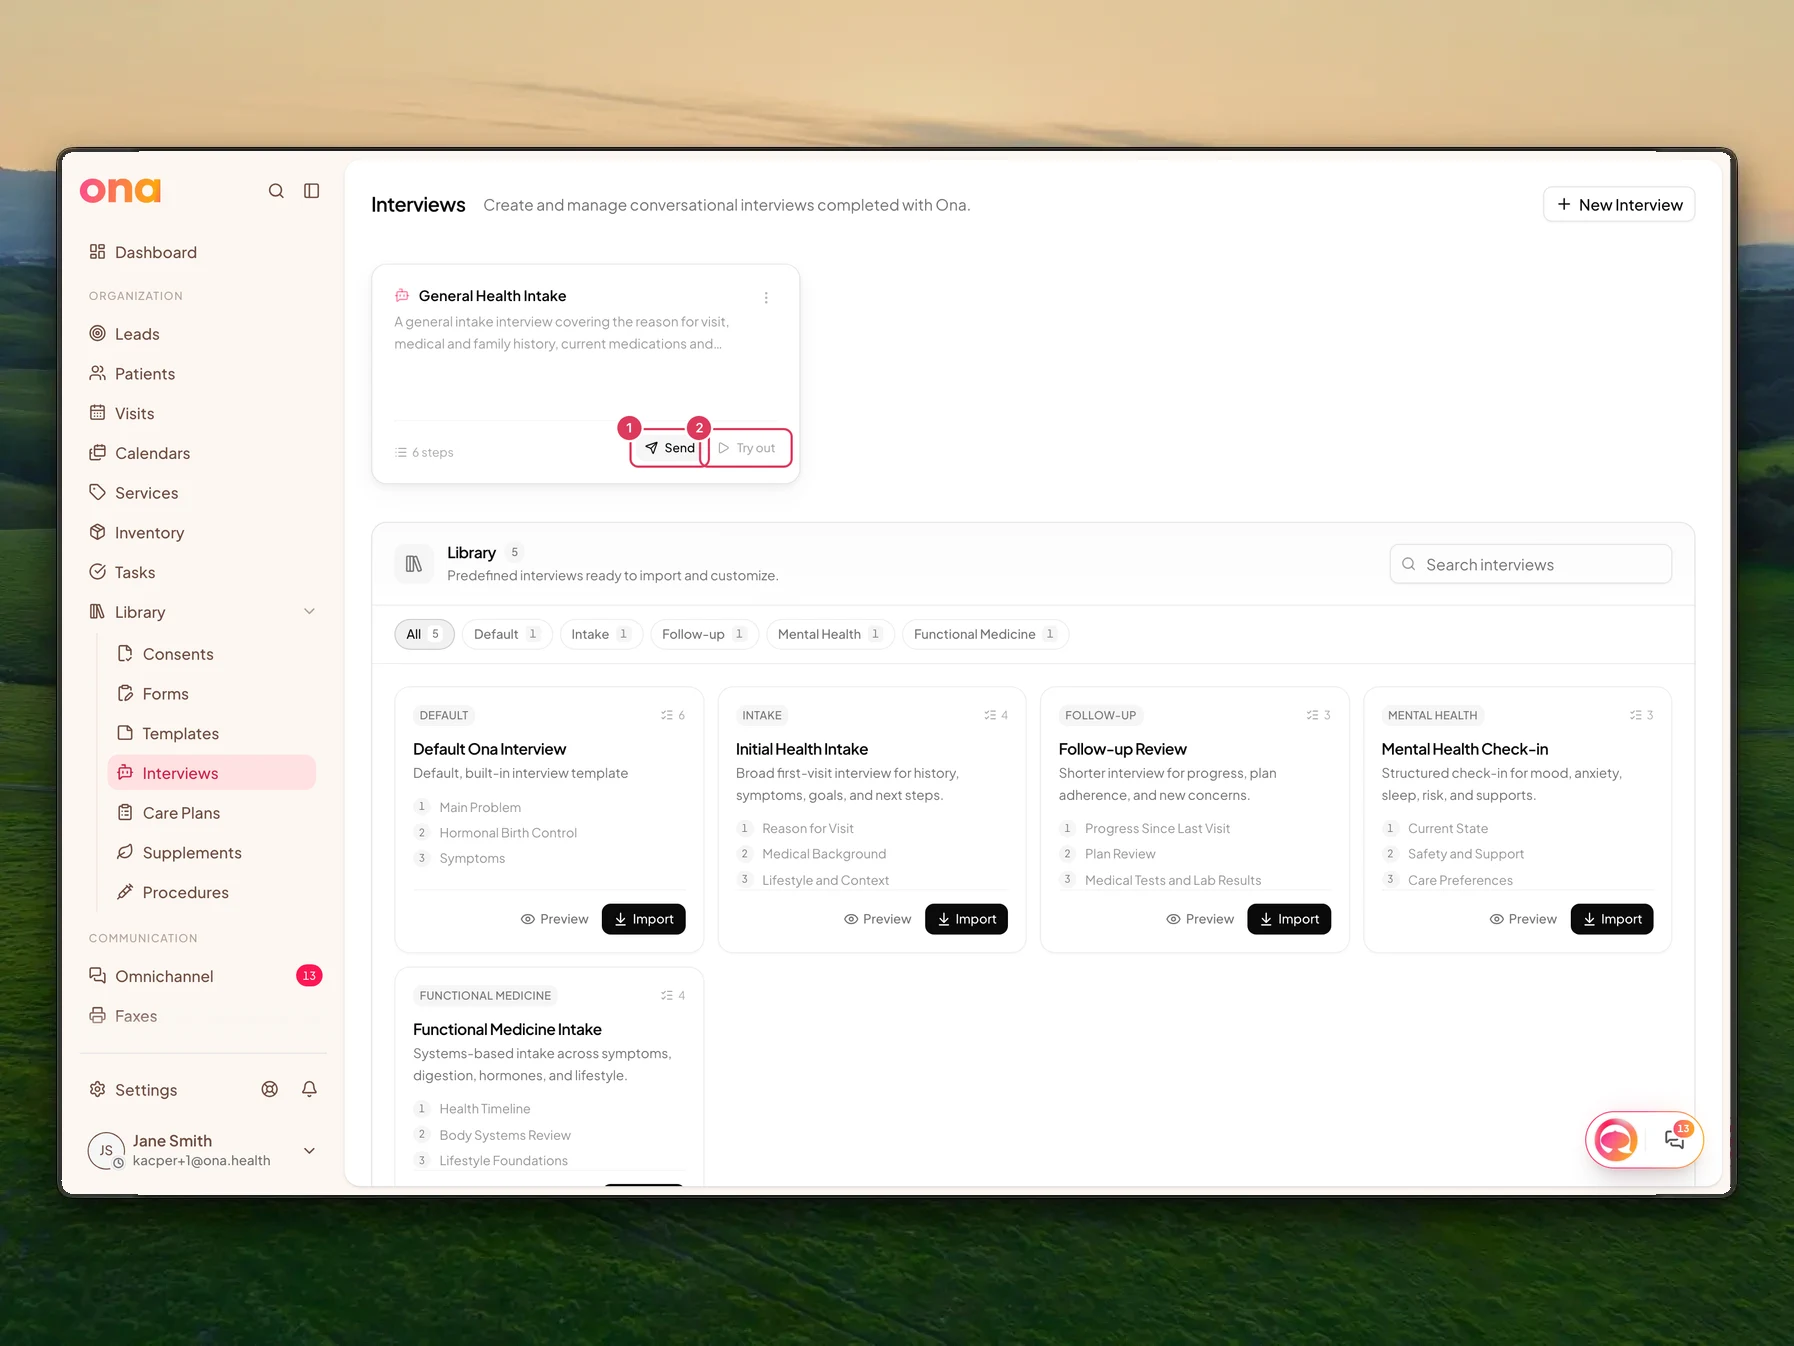
Task: Click the search magnifier icon beside ona logo
Action: pos(276,191)
